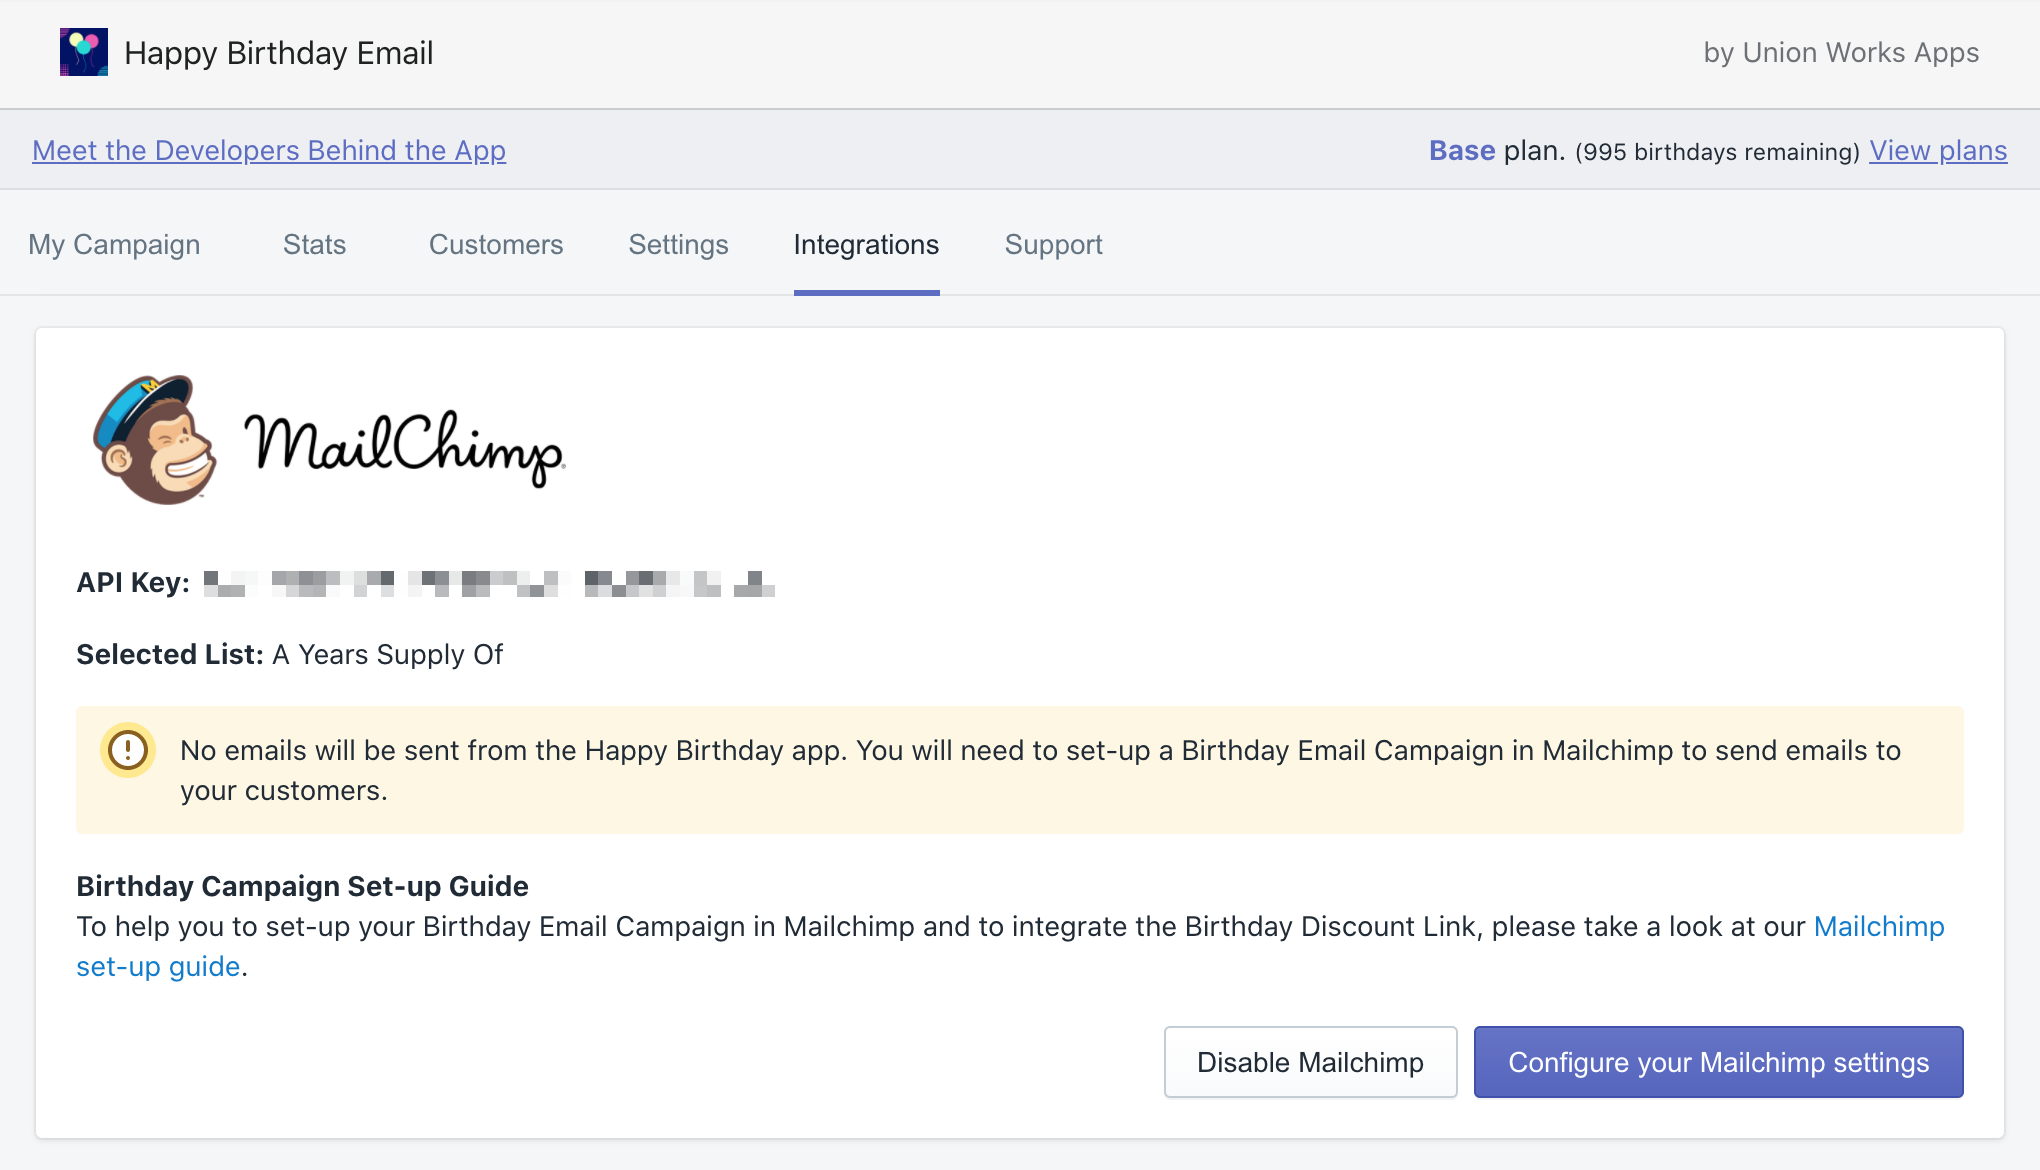Click the yellow warning exclamation icon
This screenshot has height=1170, width=2040.
pyautogui.click(x=128, y=750)
